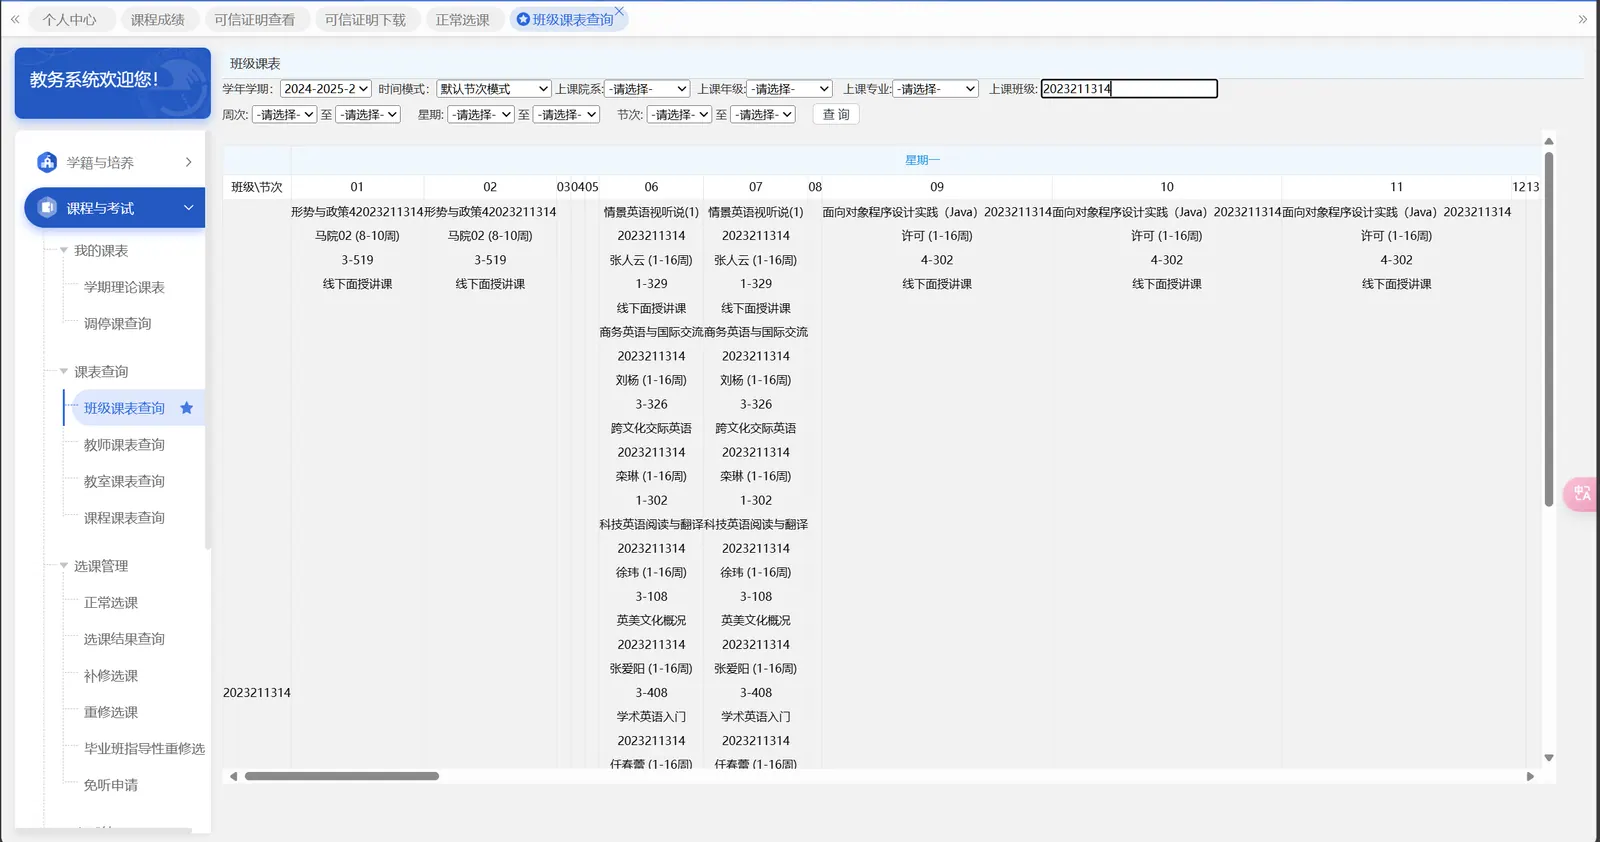The height and width of the screenshot is (842, 1600).
Task: Switch to the 课程成绩 tab
Action: tap(157, 20)
